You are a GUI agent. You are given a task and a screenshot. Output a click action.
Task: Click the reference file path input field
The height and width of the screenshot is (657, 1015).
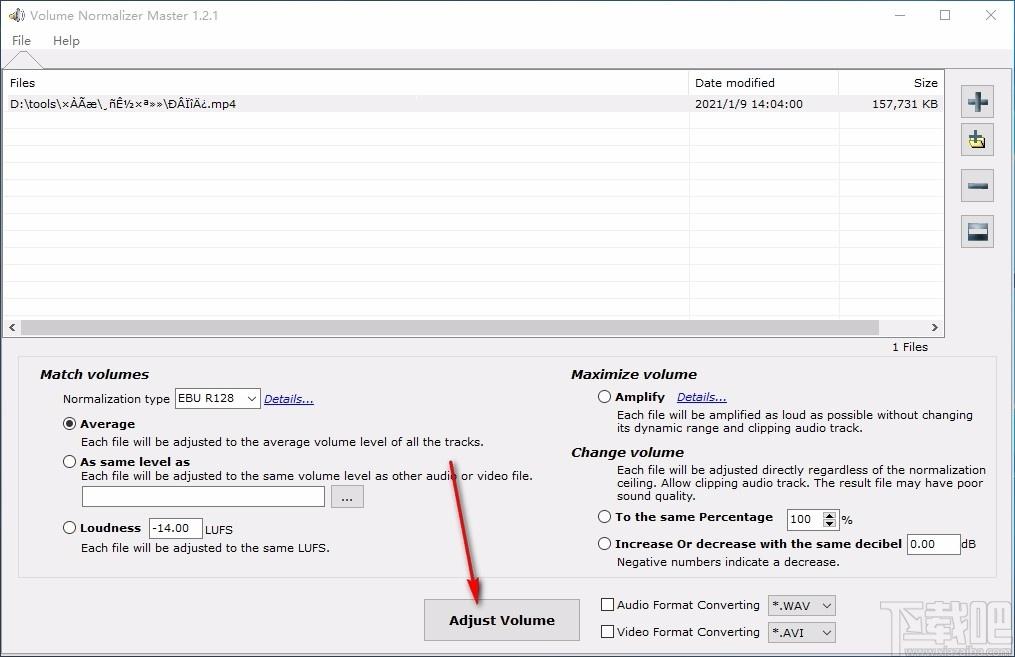[203, 497]
